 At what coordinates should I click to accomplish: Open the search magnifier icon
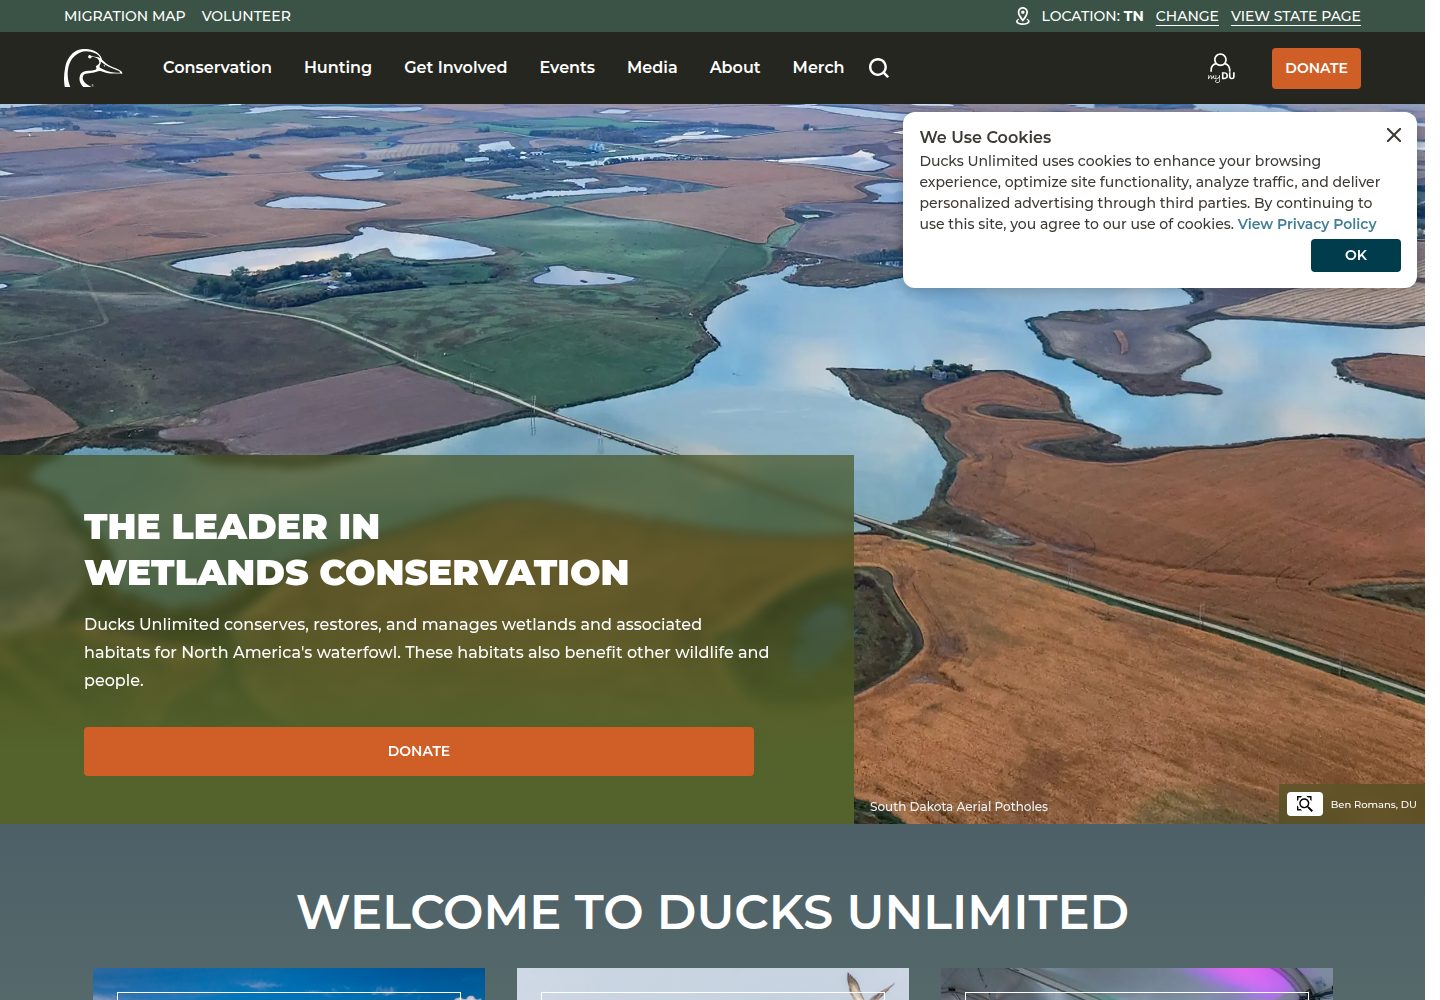[x=879, y=68]
